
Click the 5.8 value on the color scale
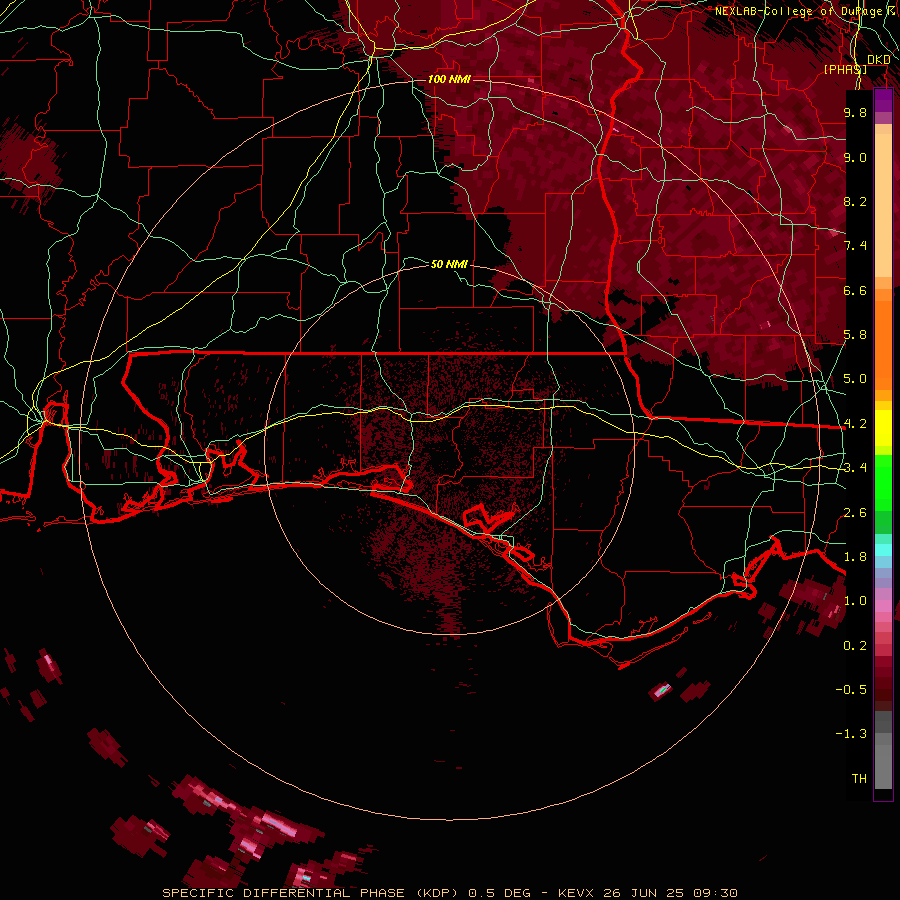pyautogui.click(x=855, y=335)
